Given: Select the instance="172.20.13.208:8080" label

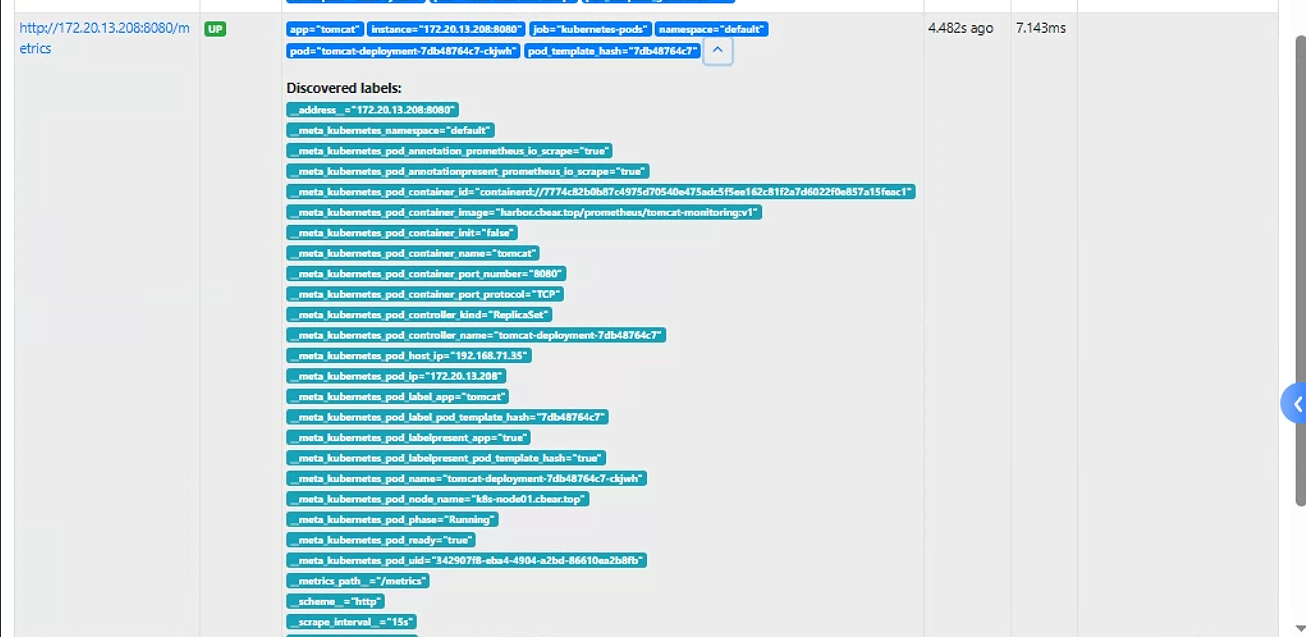Looking at the screenshot, I should [x=447, y=29].
